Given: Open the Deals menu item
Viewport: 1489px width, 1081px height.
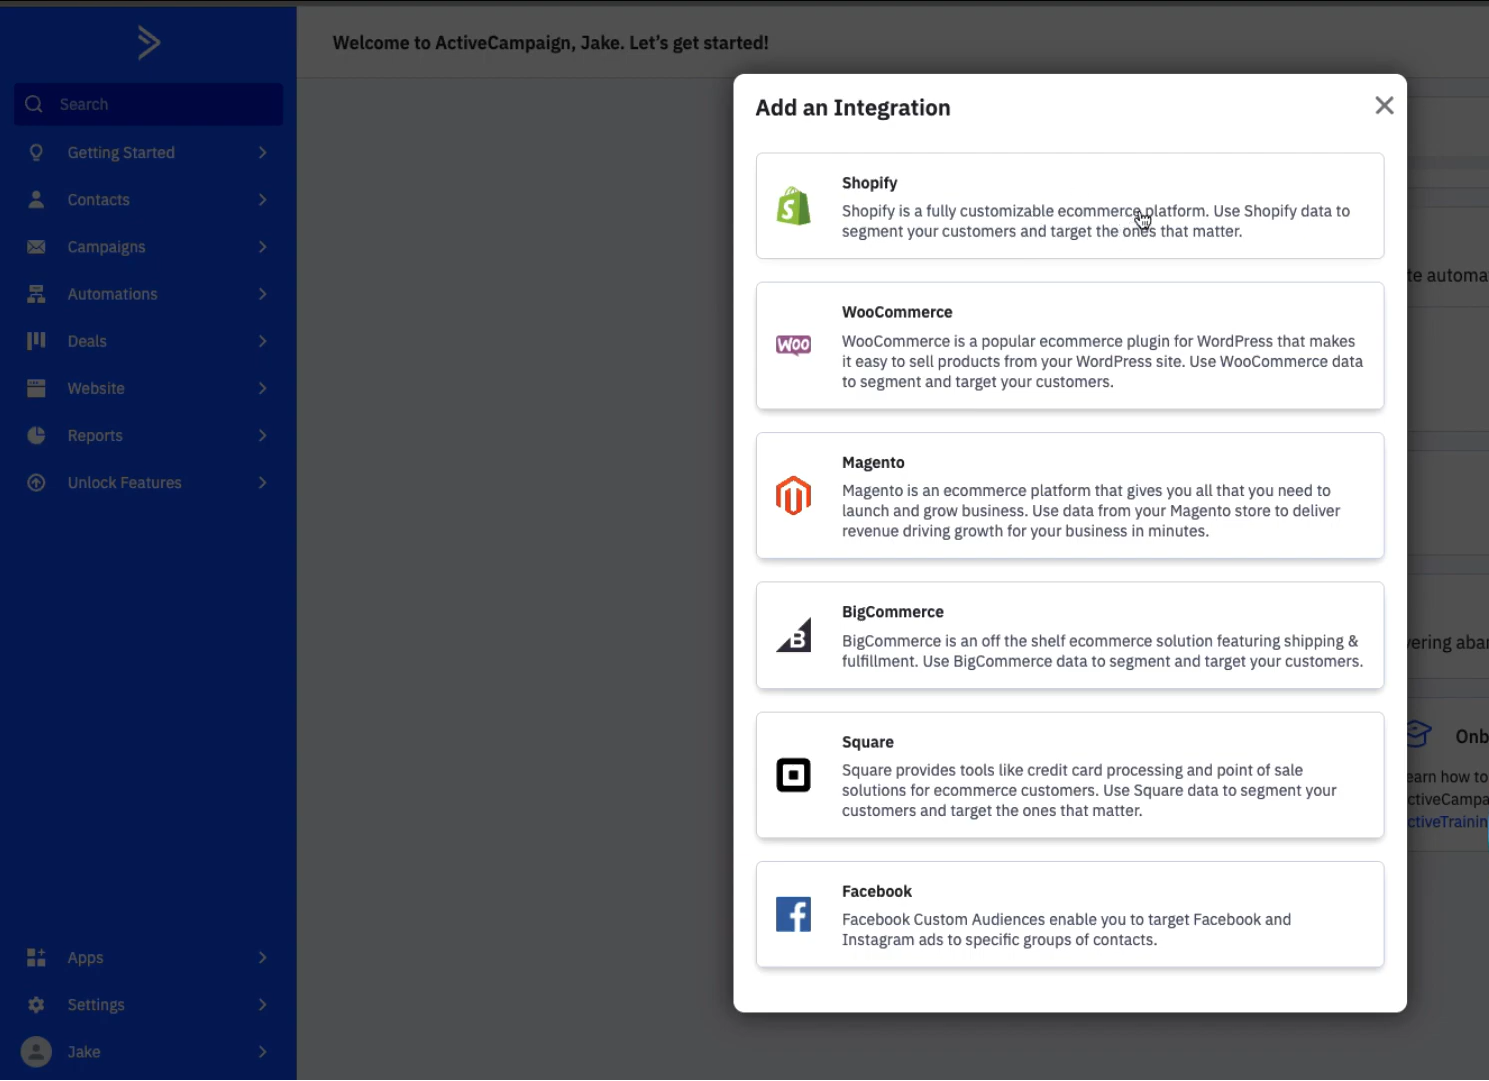Looking at the screenshot, I should (x=148, y=340).
